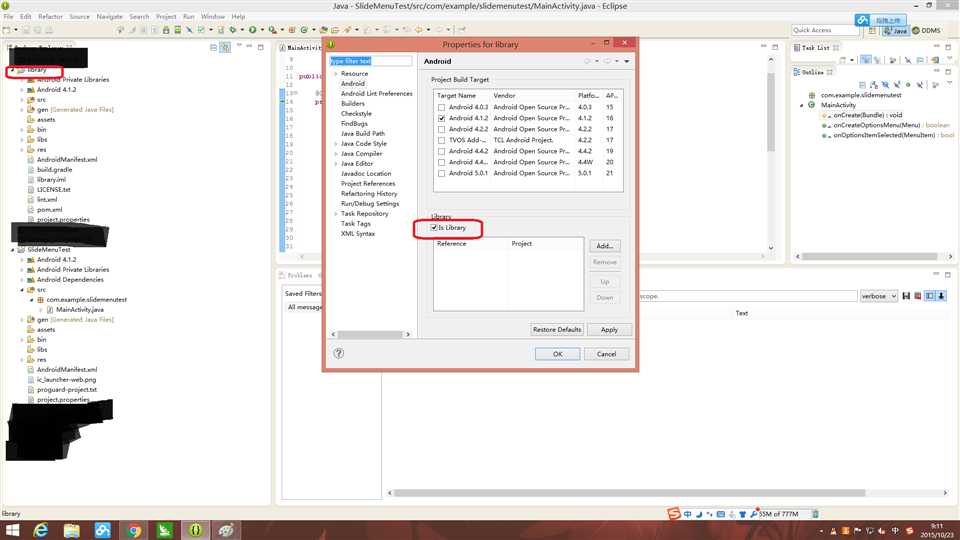Click Restore Defaults in properties dialog

[x=557, y=329]
